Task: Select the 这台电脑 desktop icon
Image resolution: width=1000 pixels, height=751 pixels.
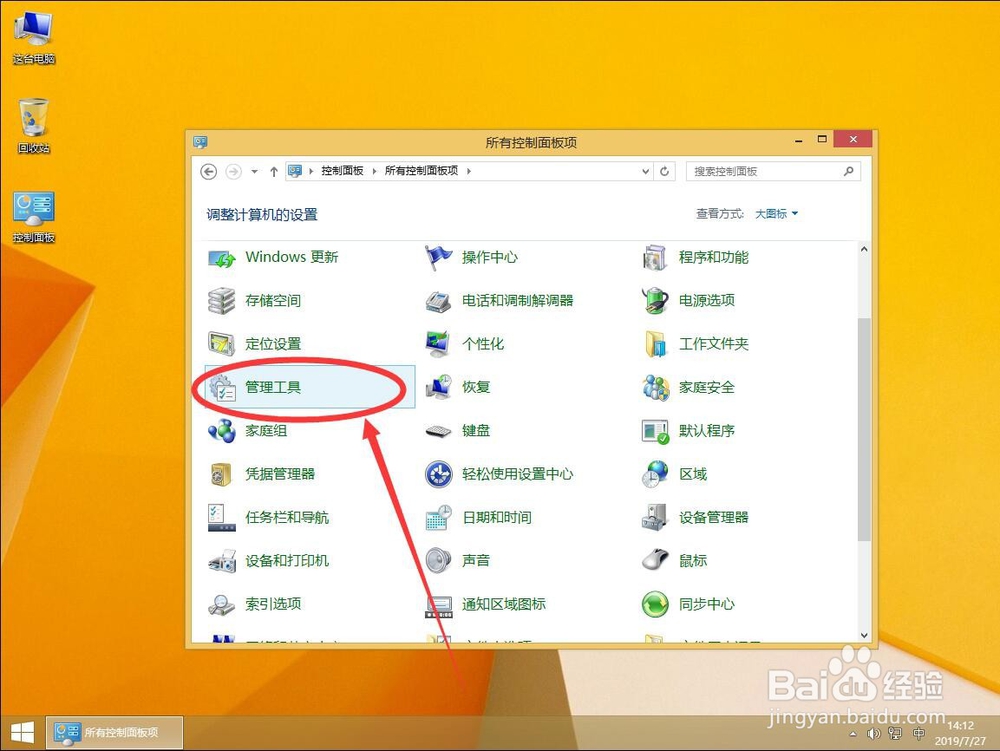Action: [34, 38]
